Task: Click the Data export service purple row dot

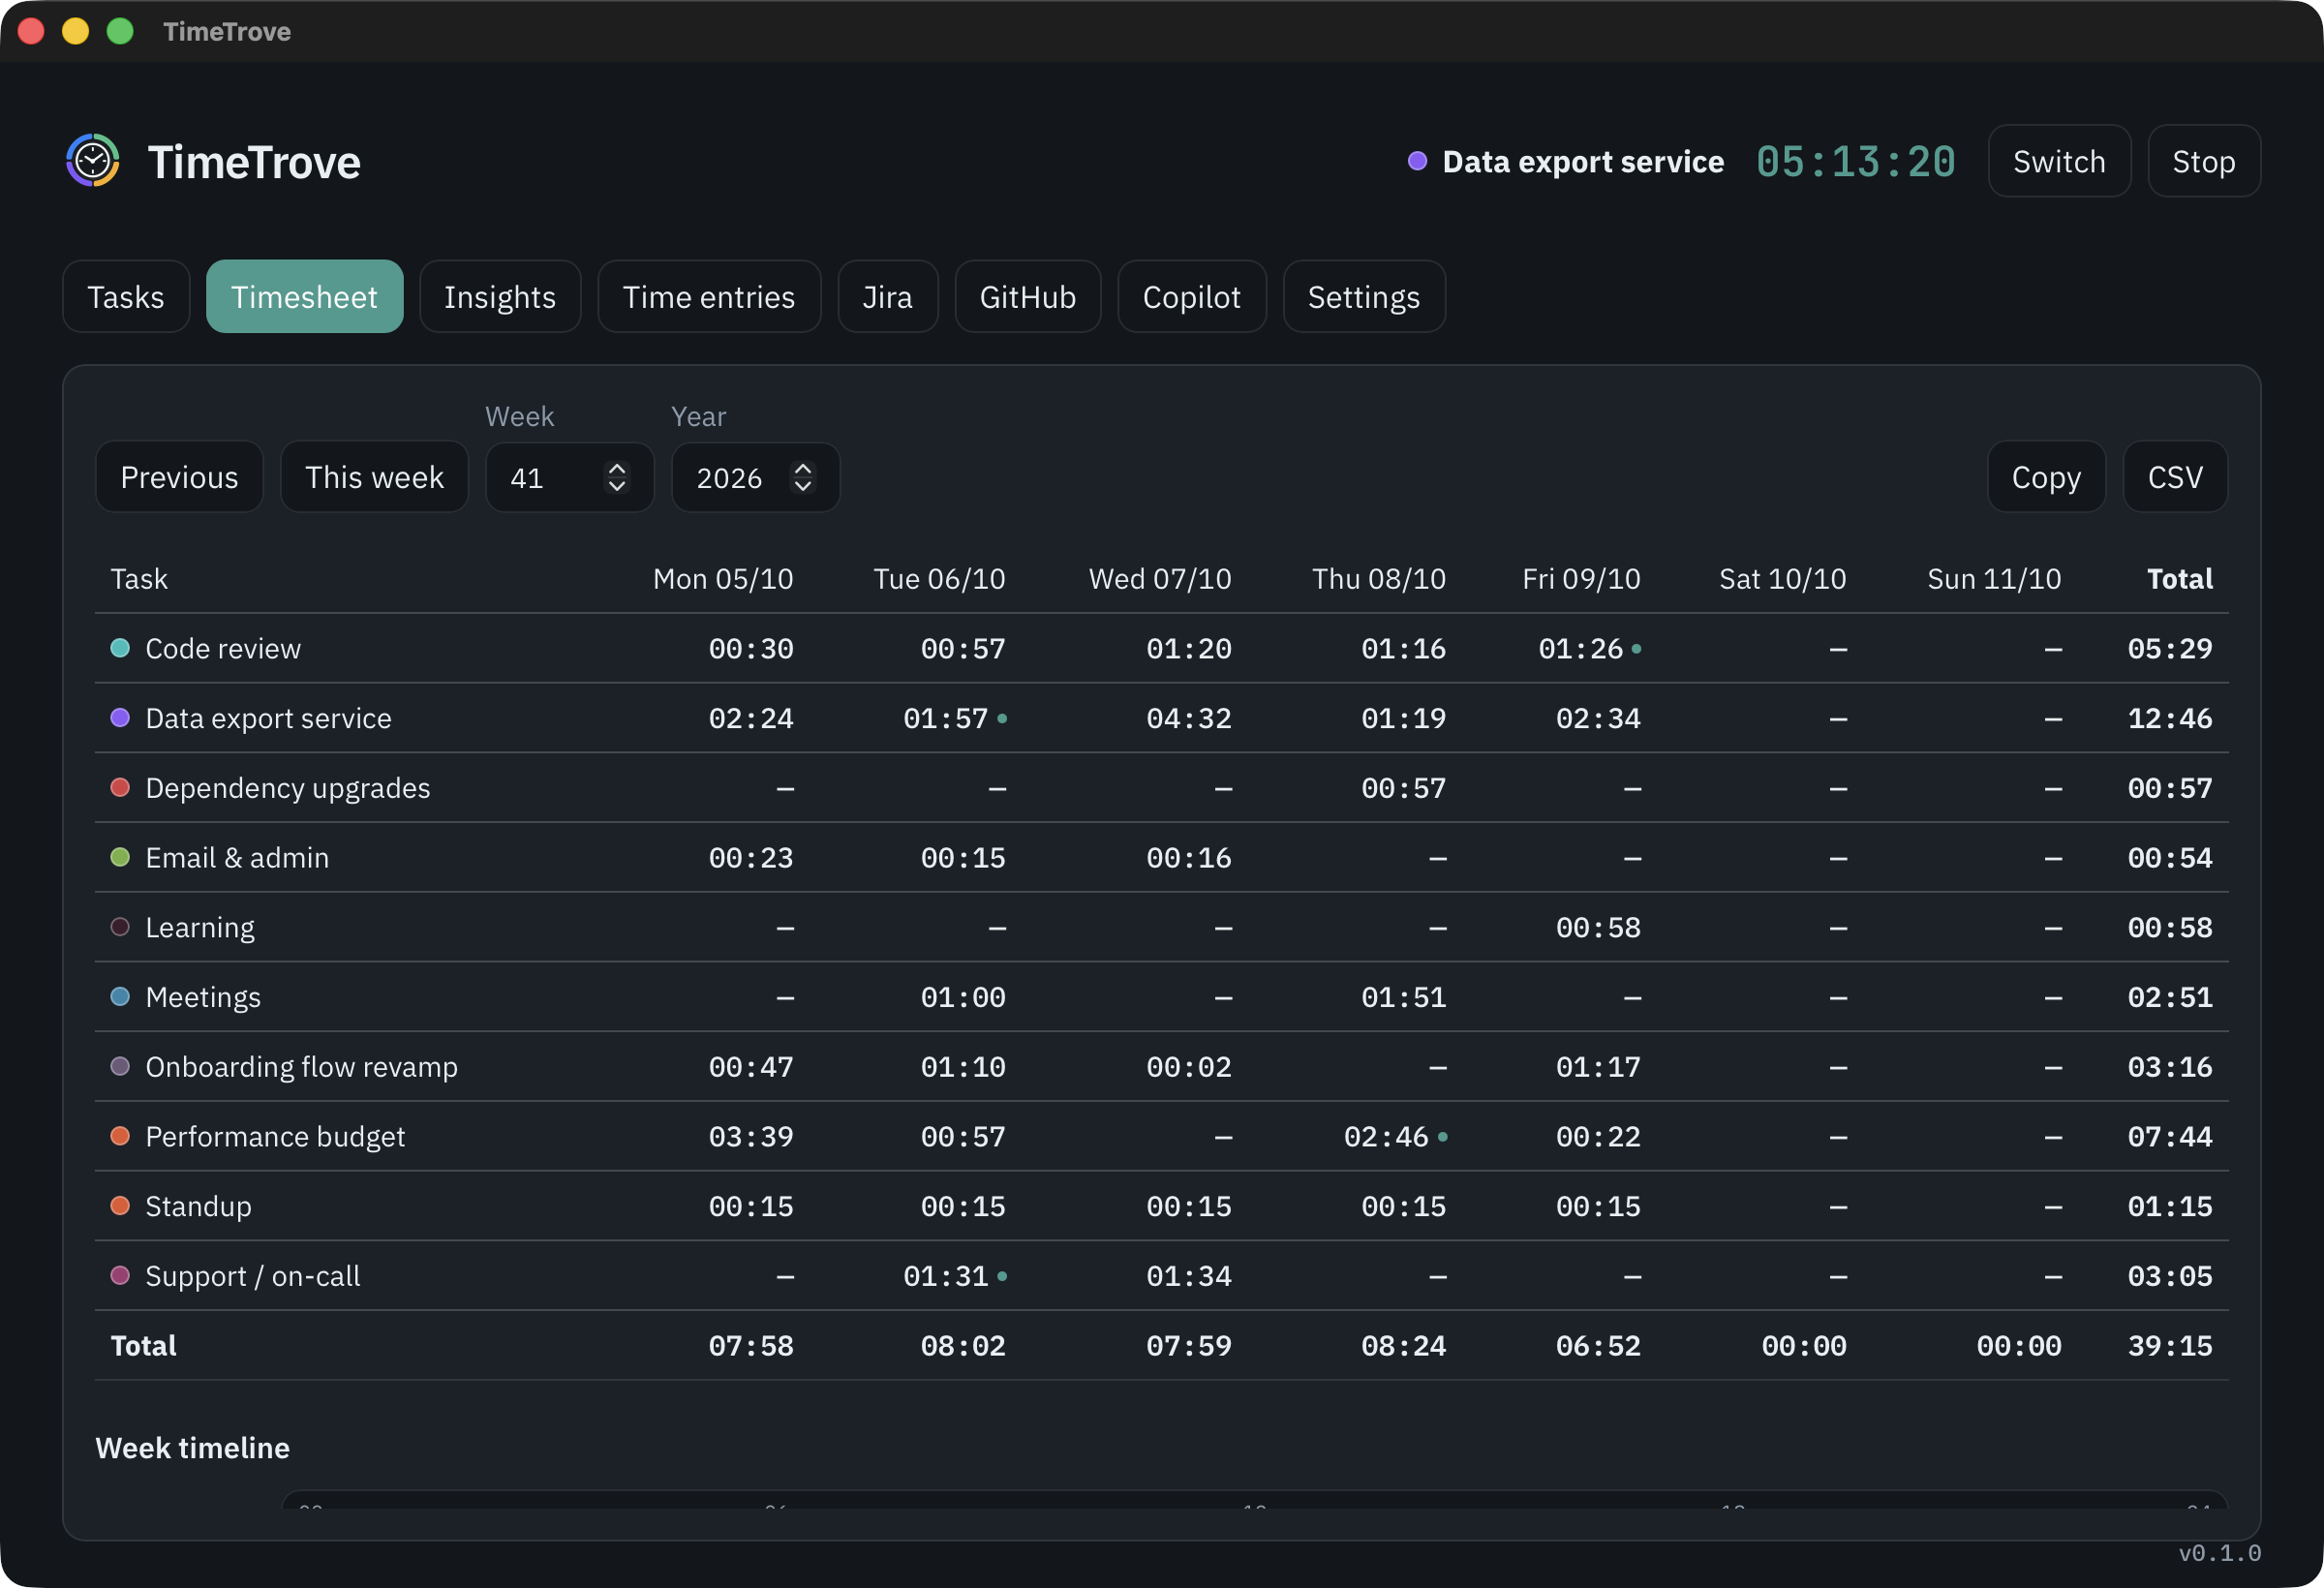Action: 120,718
